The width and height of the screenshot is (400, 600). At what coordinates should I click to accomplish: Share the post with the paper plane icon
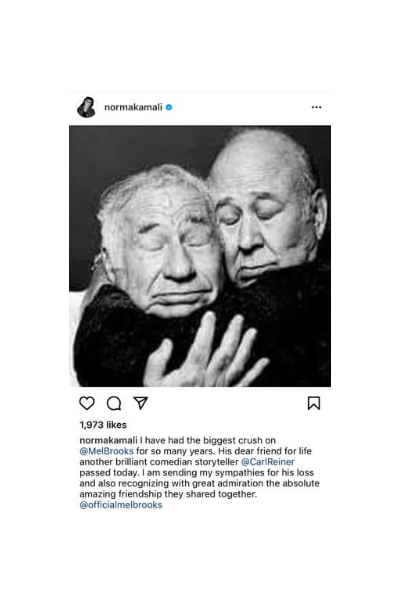[140, 403]
